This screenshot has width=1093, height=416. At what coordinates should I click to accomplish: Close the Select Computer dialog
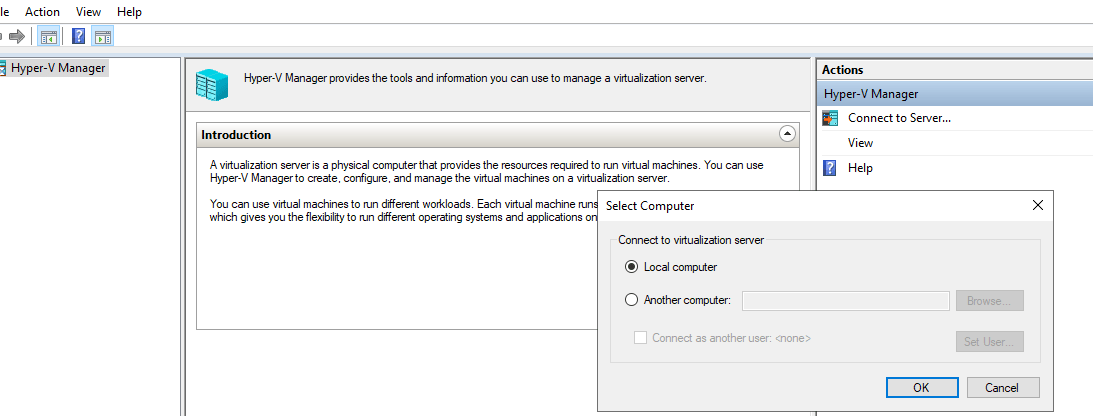(x=1037, y=205)
